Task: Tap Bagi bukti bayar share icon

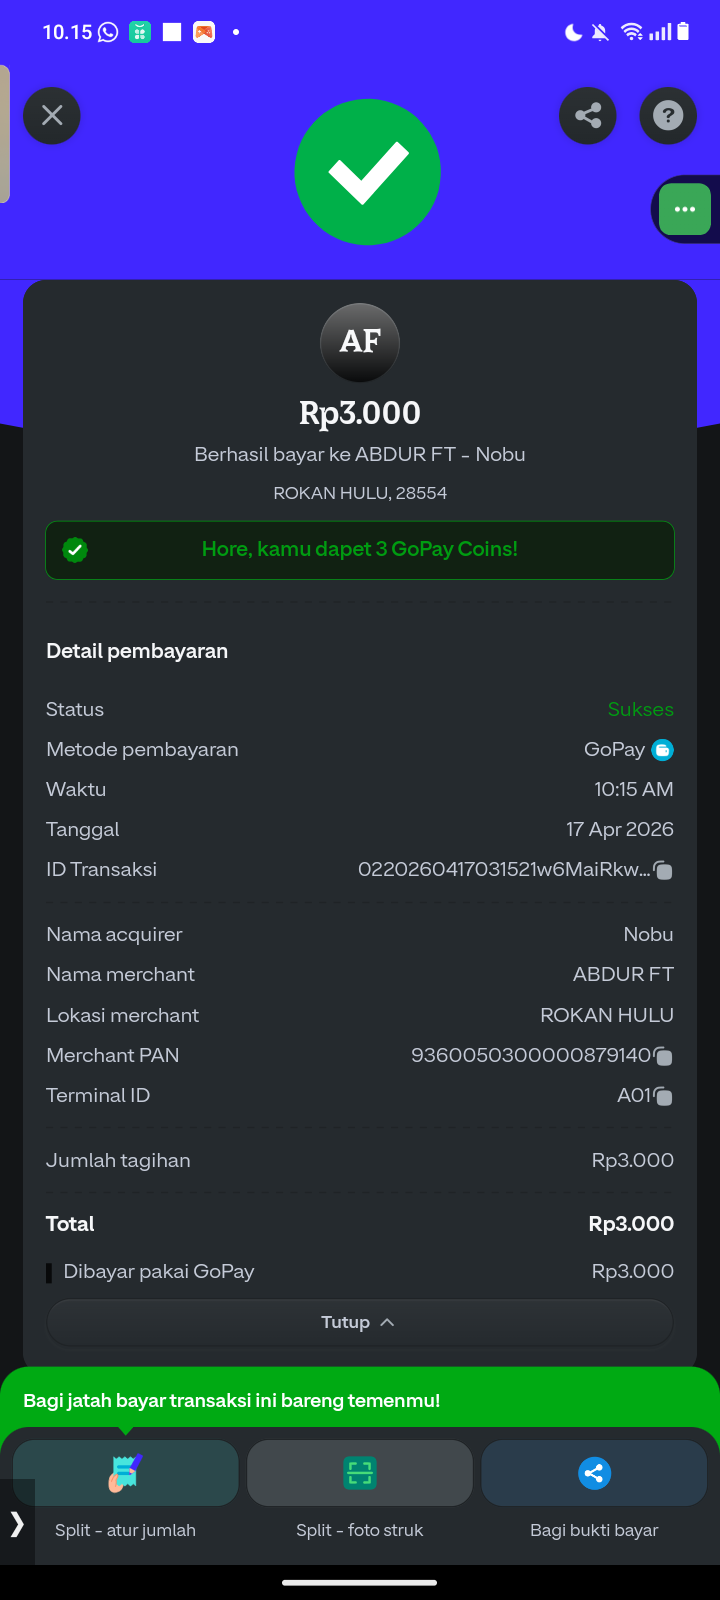Action: click(594, 1473)
